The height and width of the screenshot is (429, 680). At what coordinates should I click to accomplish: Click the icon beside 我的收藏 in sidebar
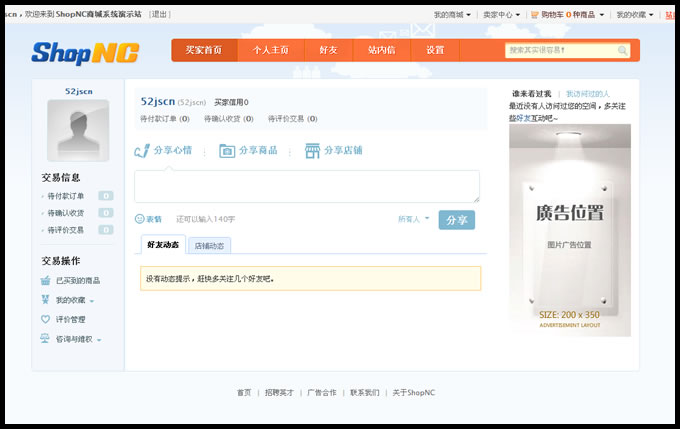coord(45,299)
